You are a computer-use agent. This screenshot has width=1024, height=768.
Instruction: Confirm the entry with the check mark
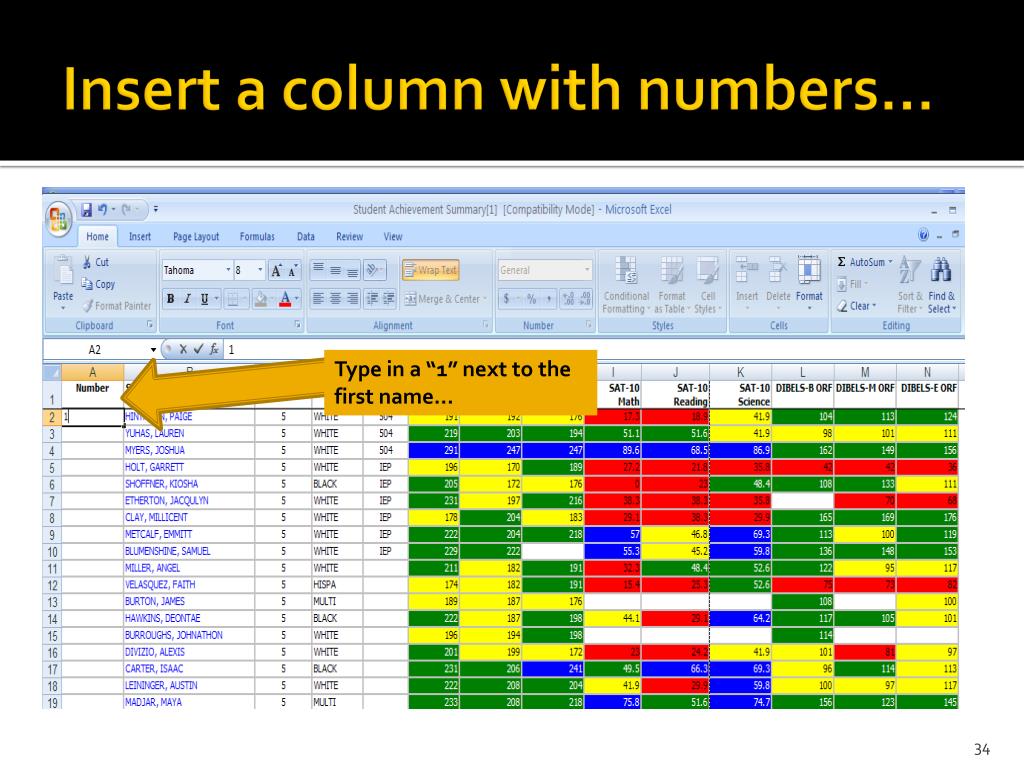click(199, 349)
